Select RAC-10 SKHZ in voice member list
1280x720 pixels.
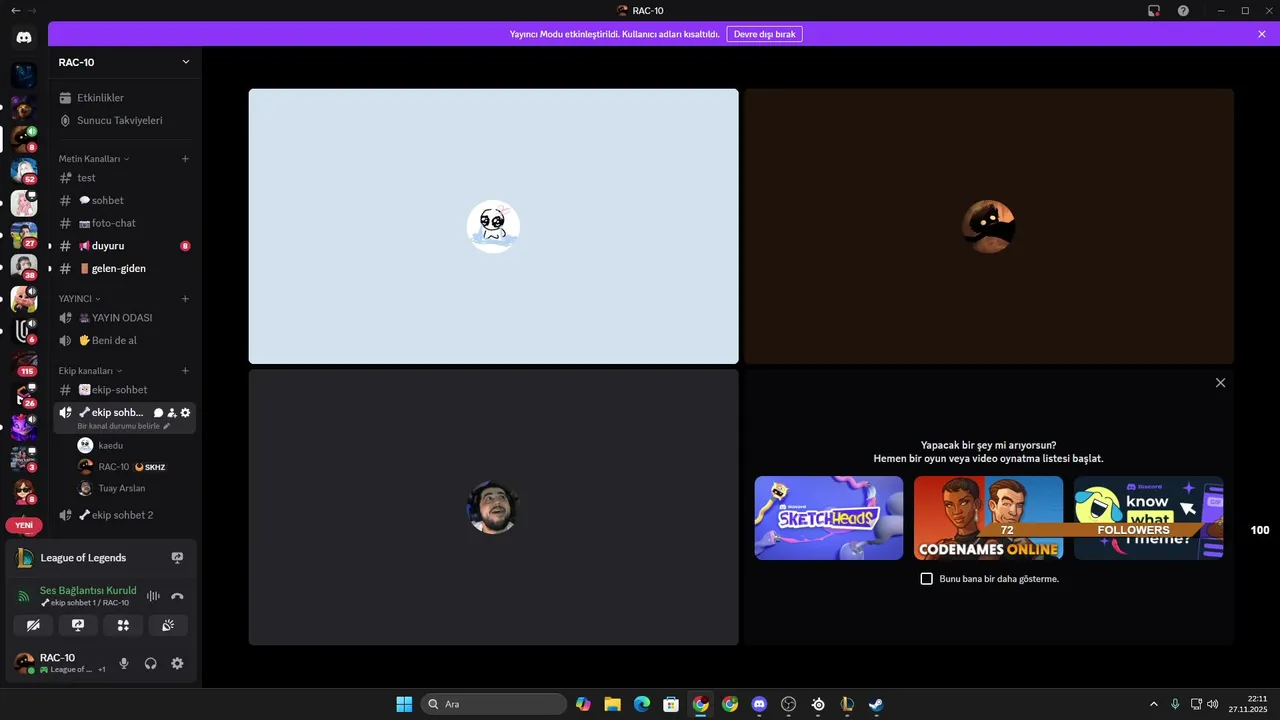134,467
